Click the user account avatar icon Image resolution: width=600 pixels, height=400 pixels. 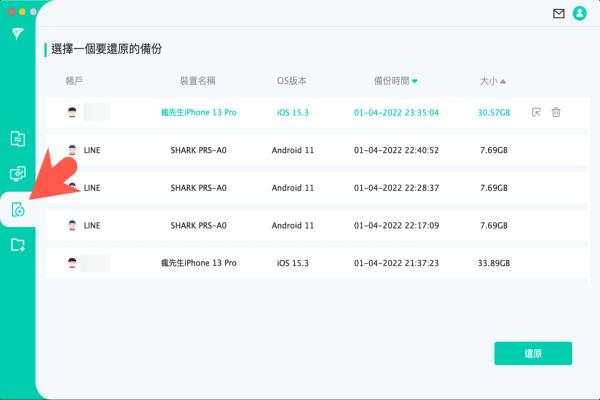579,14
